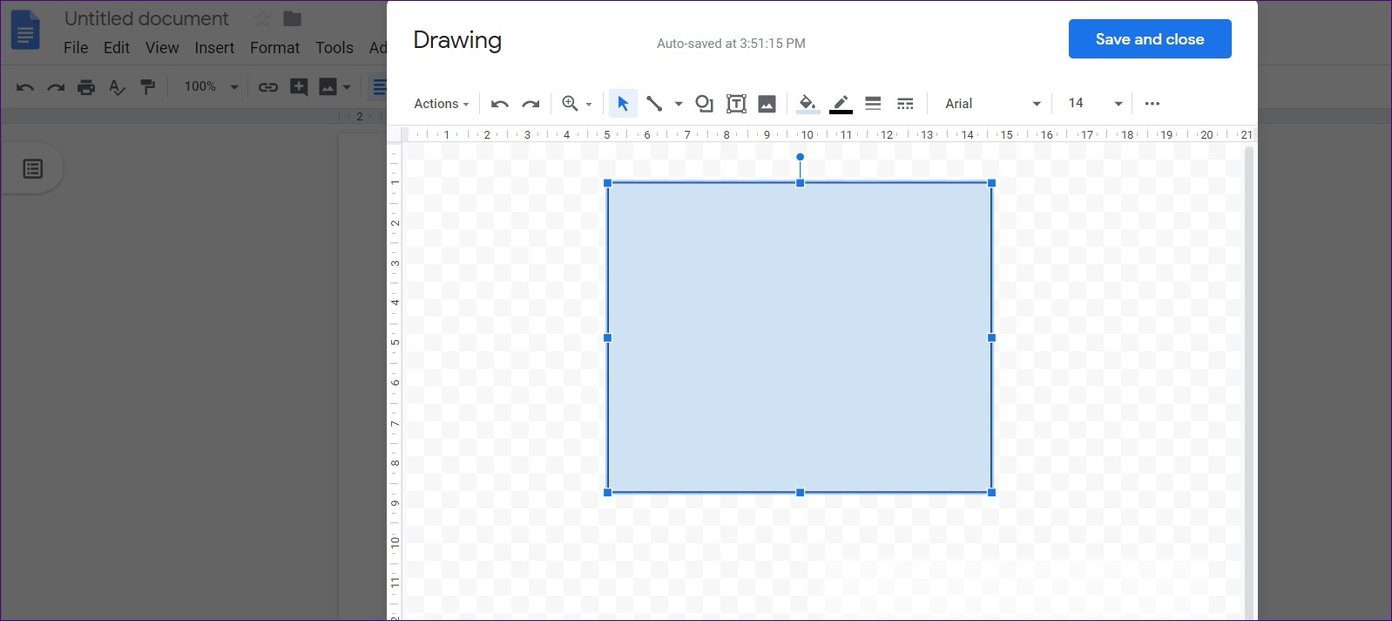
Task: Click Save and close button
Action: click(1150, 39)
